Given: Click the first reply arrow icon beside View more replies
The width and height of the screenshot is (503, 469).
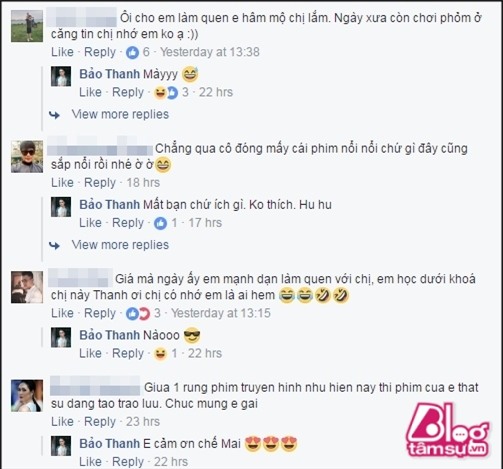Looking at the screenshot, I should (x=54, y=115).
